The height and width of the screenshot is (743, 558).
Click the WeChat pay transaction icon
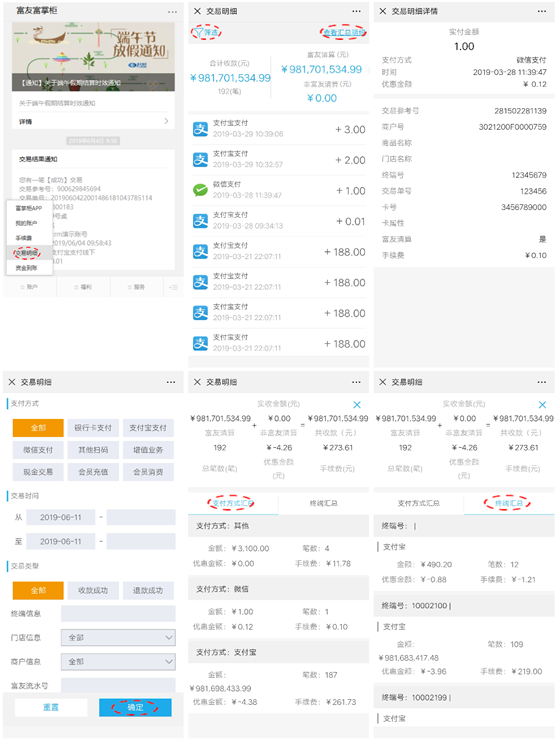point(200,190)
